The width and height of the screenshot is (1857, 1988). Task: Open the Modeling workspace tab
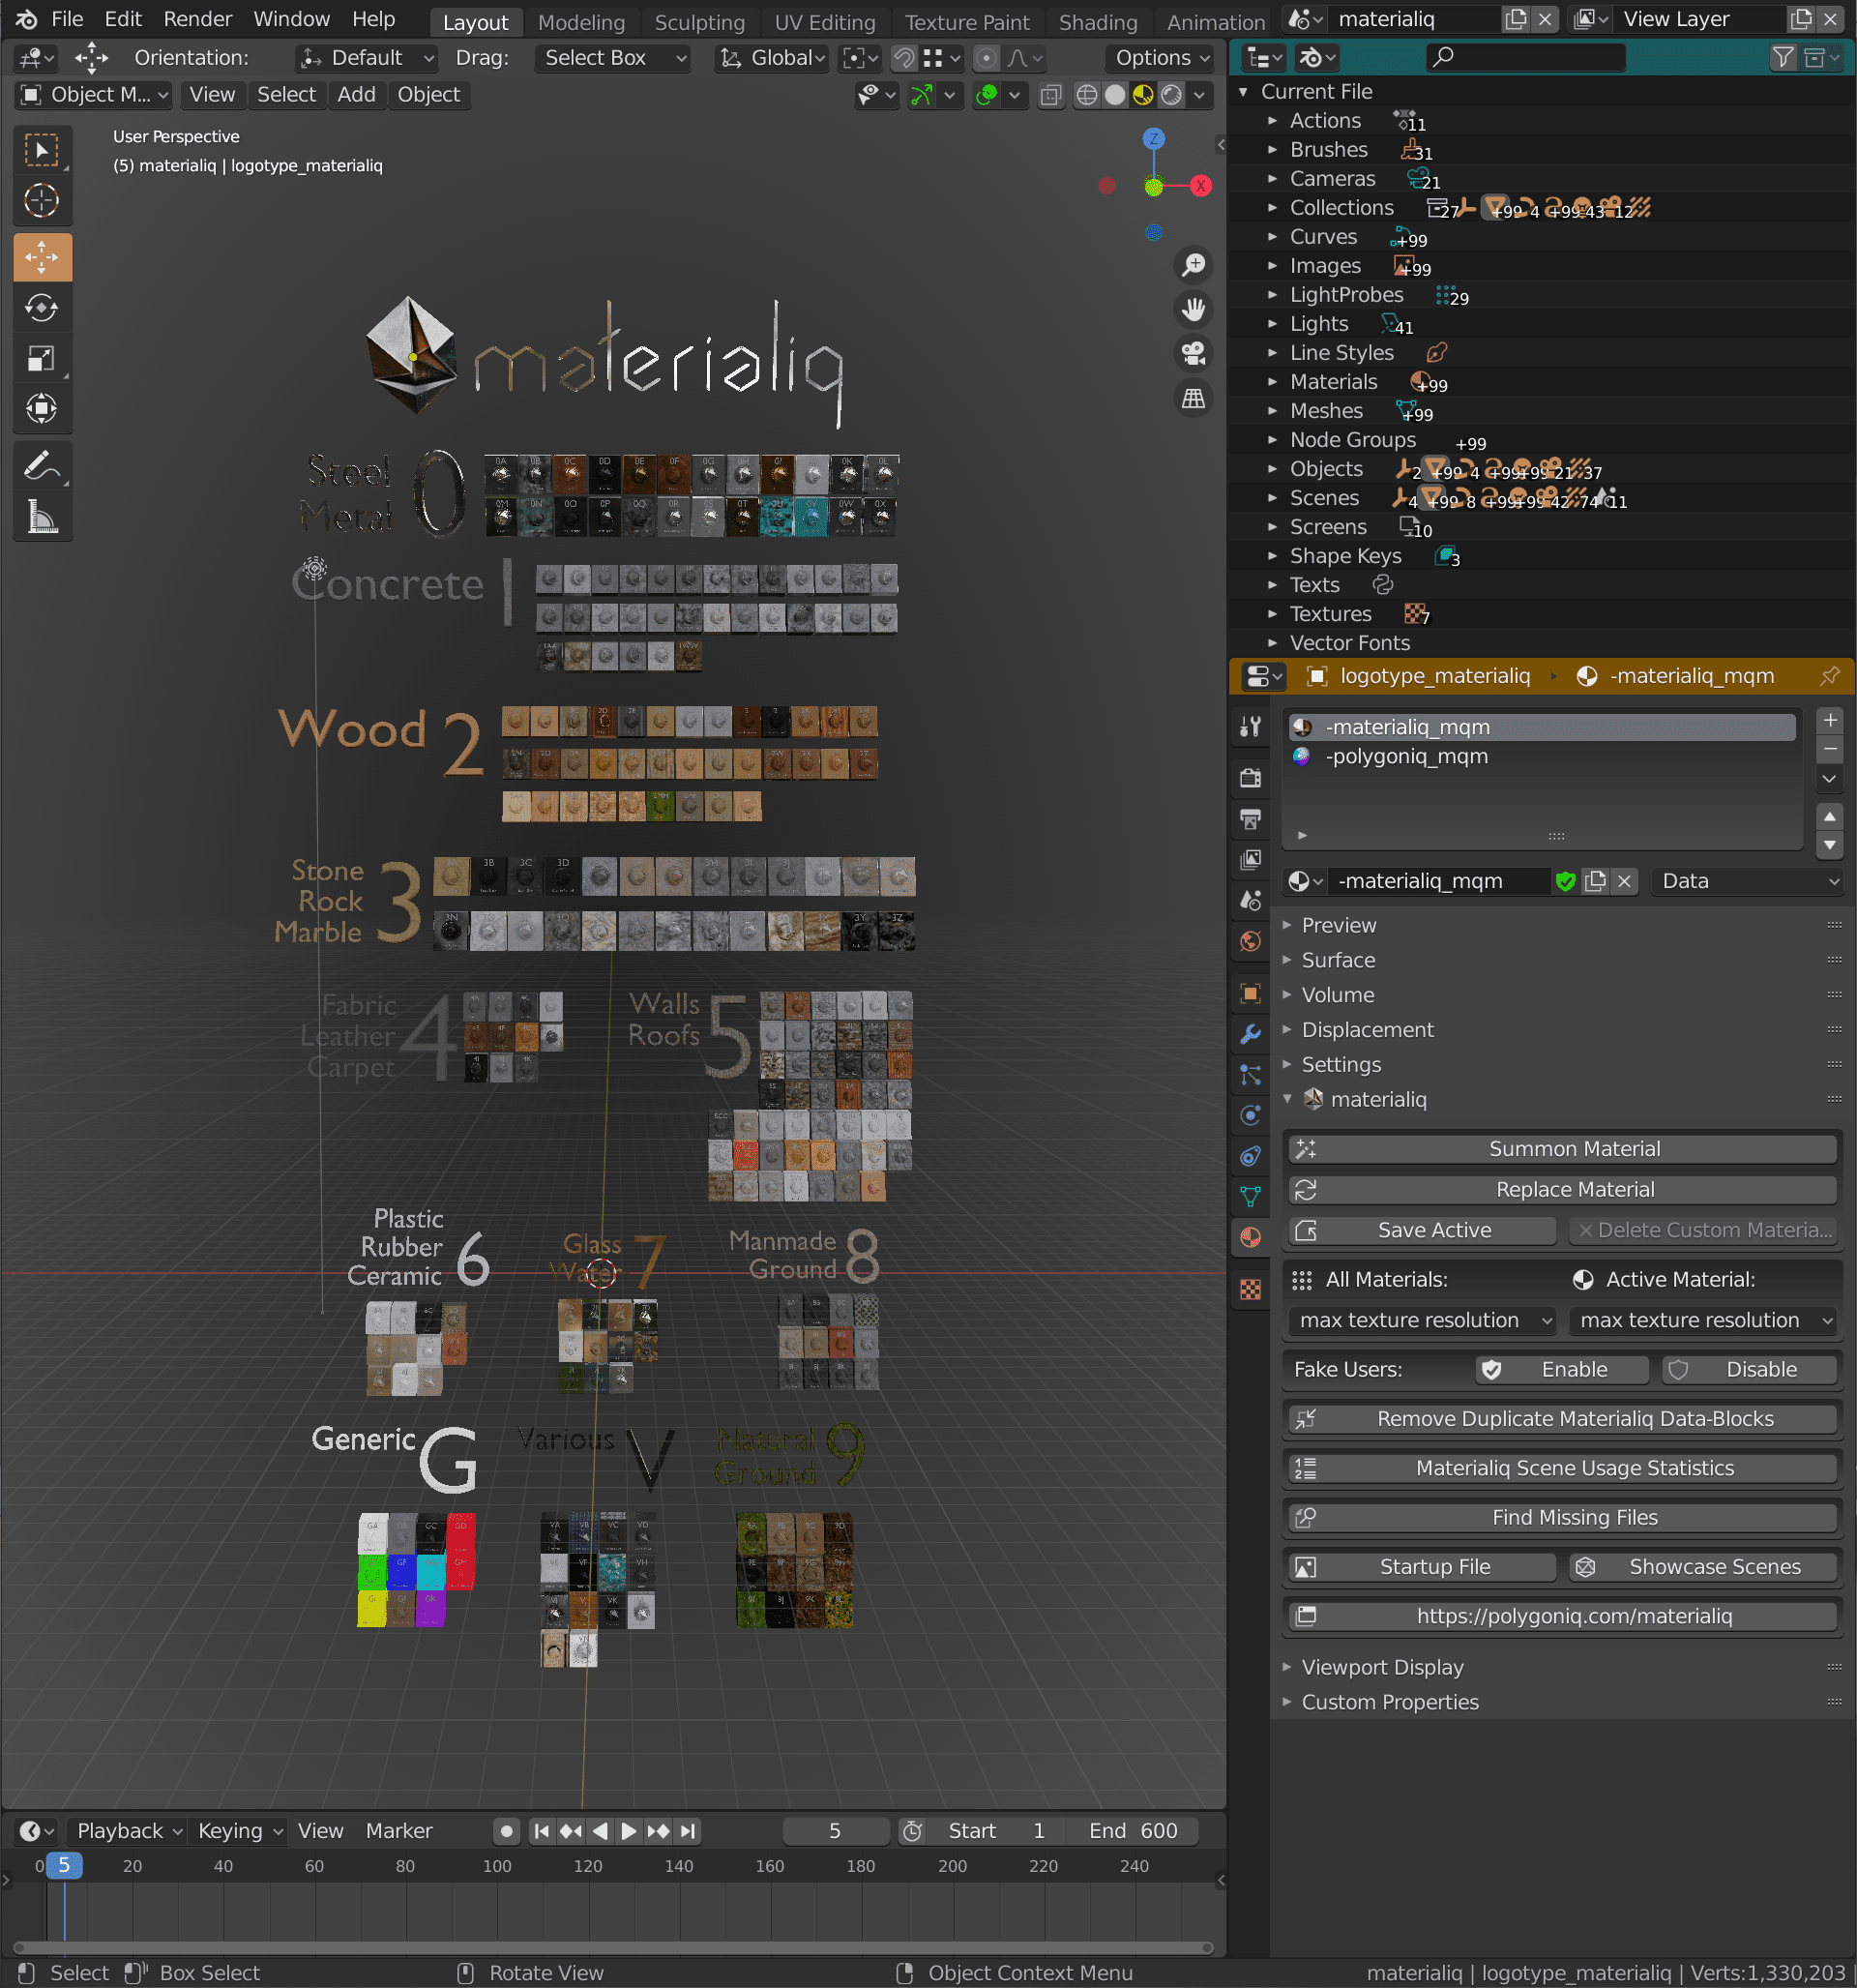pyautogui.click(x=579, y=19)
